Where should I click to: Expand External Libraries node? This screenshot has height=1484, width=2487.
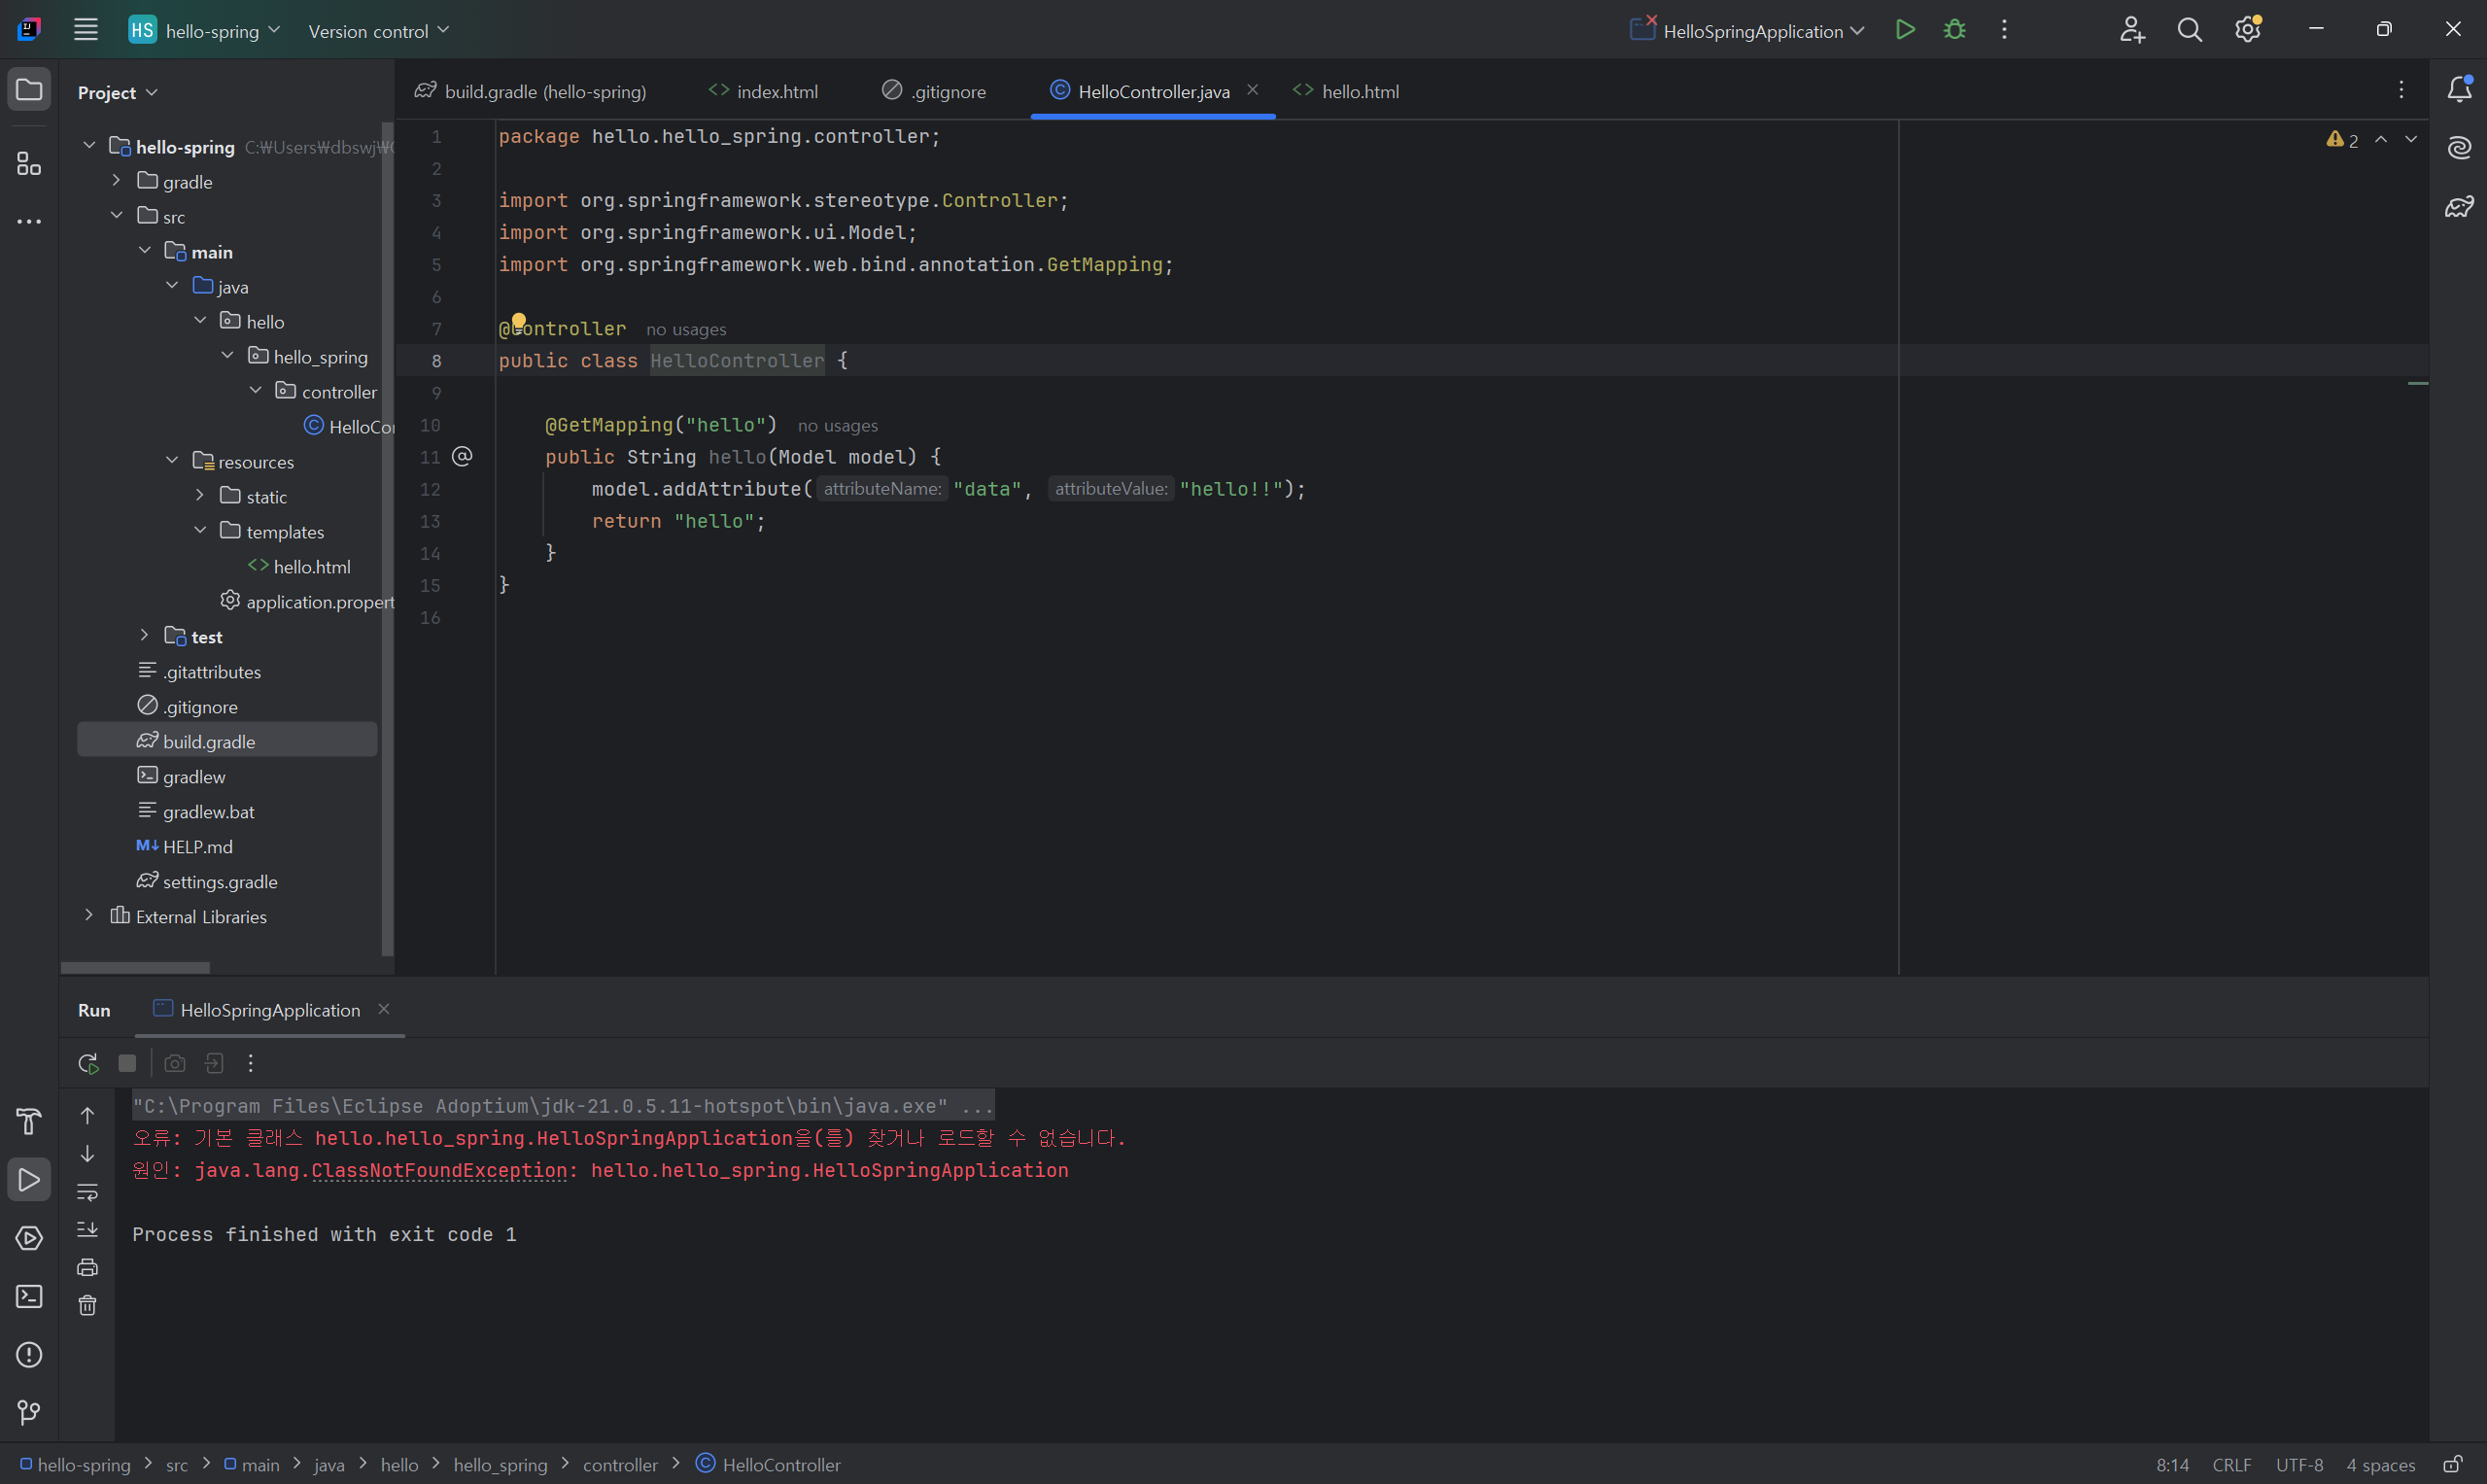click(89, 915)
